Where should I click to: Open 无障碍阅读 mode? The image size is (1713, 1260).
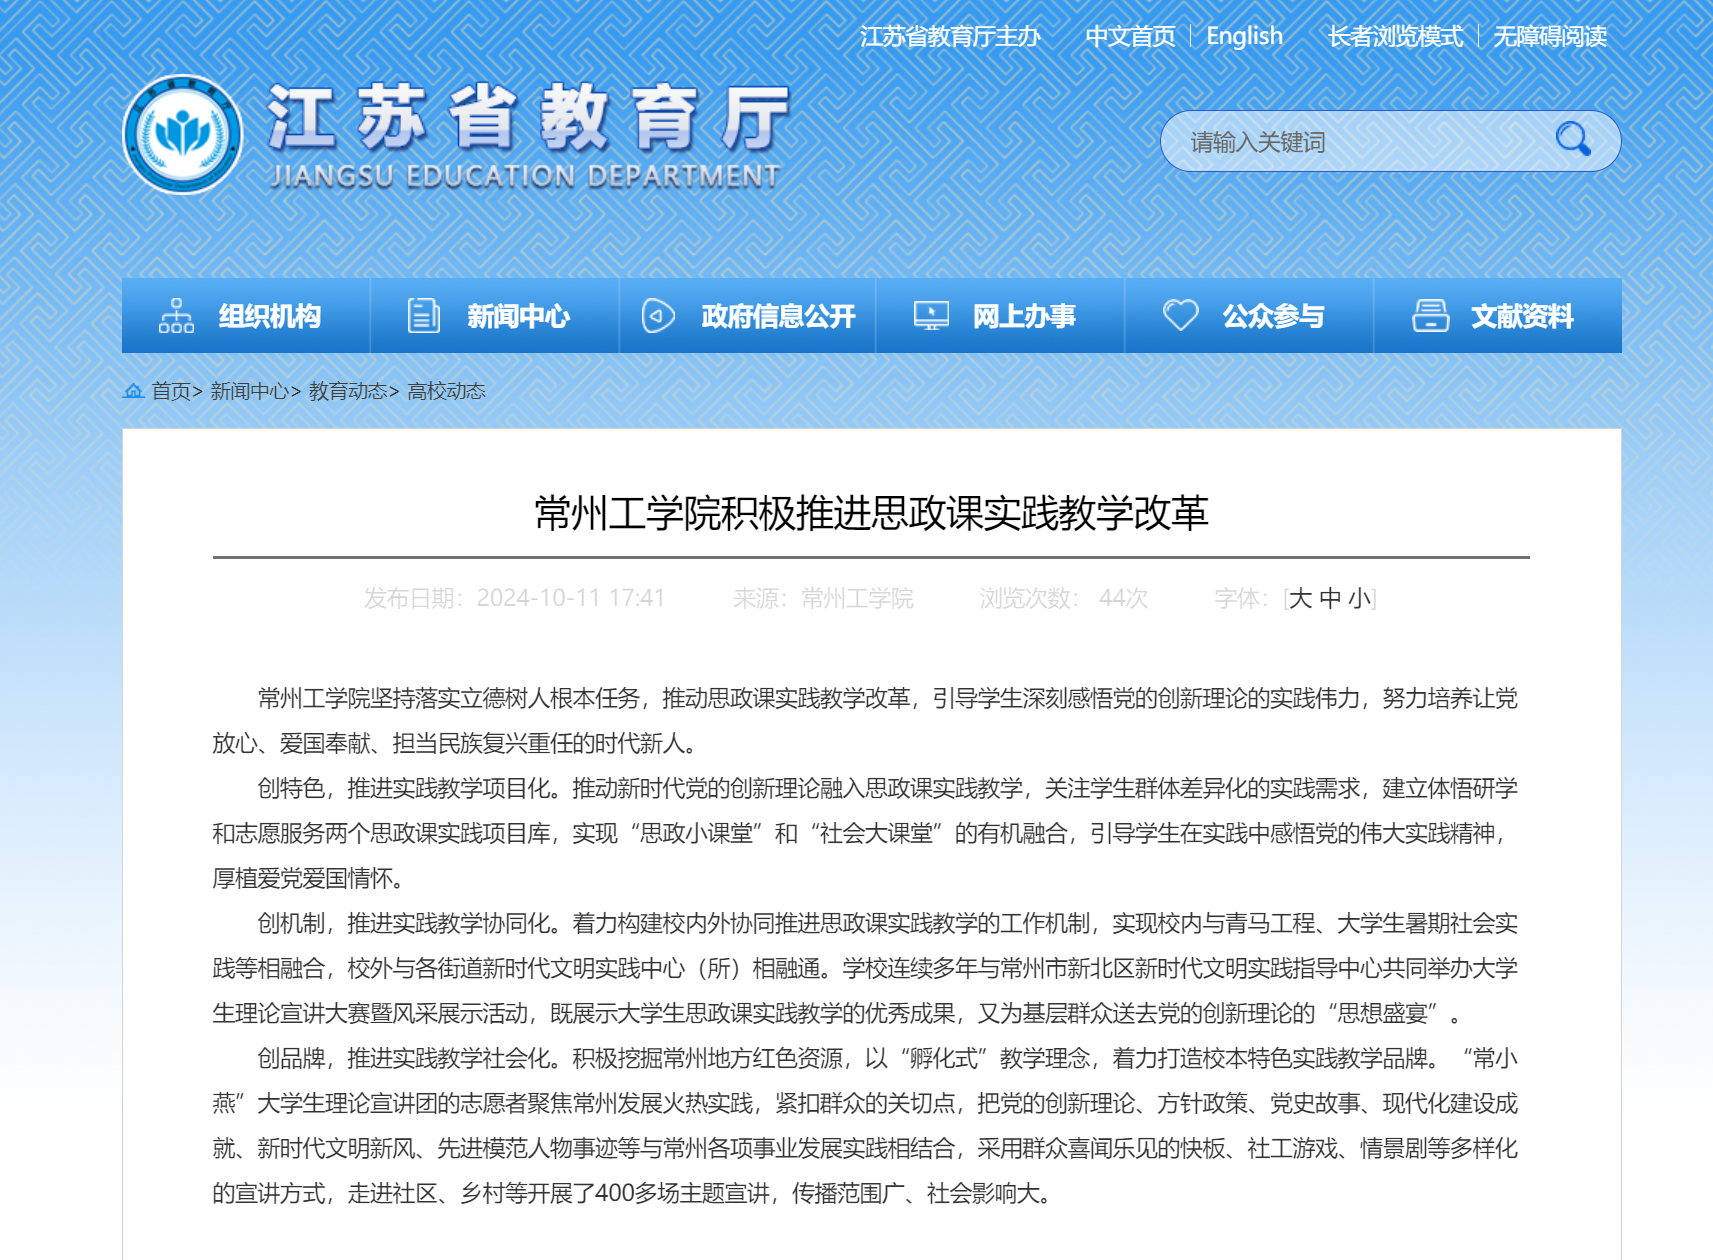[1550, 37]
